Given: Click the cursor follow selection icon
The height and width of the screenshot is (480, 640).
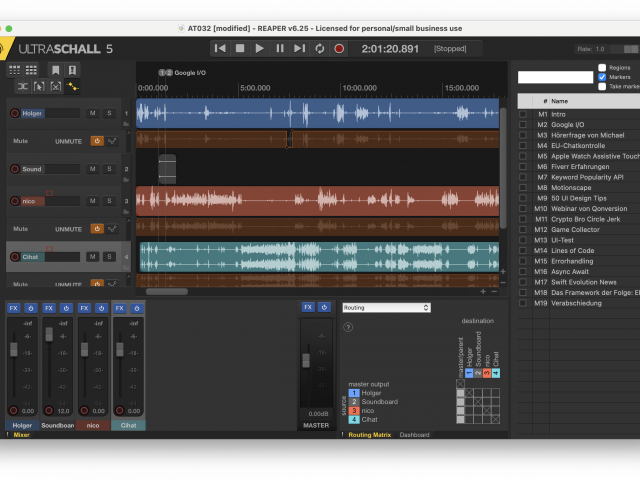Looking at the screenshot, I should pyautogui.click(x=39, y=87).
